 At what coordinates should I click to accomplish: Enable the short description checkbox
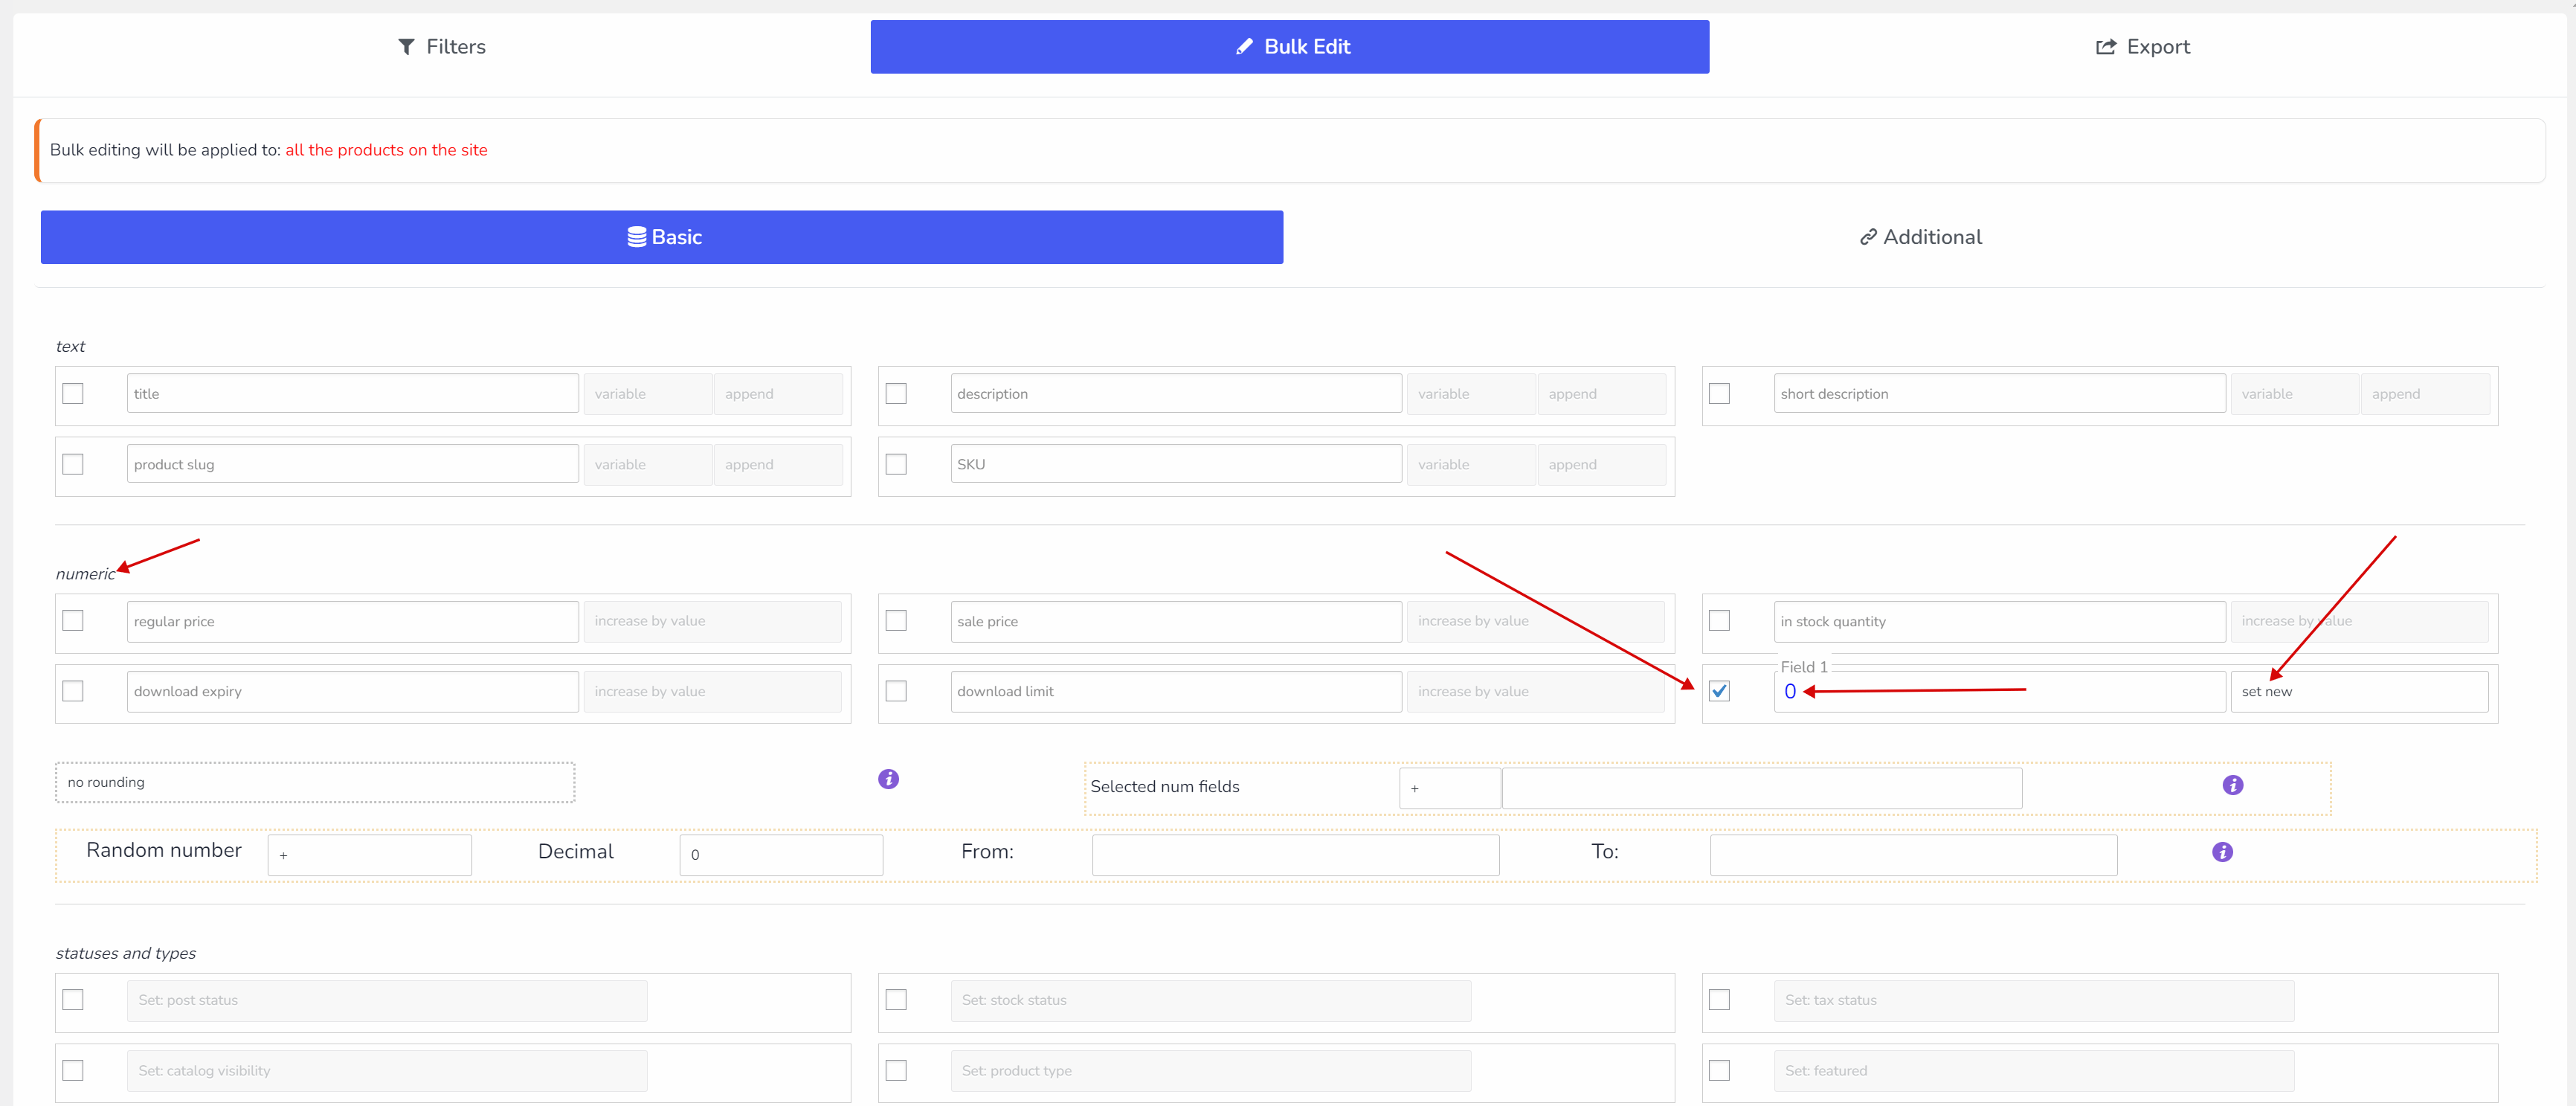pyautogui.click(x=1719, y=394)
